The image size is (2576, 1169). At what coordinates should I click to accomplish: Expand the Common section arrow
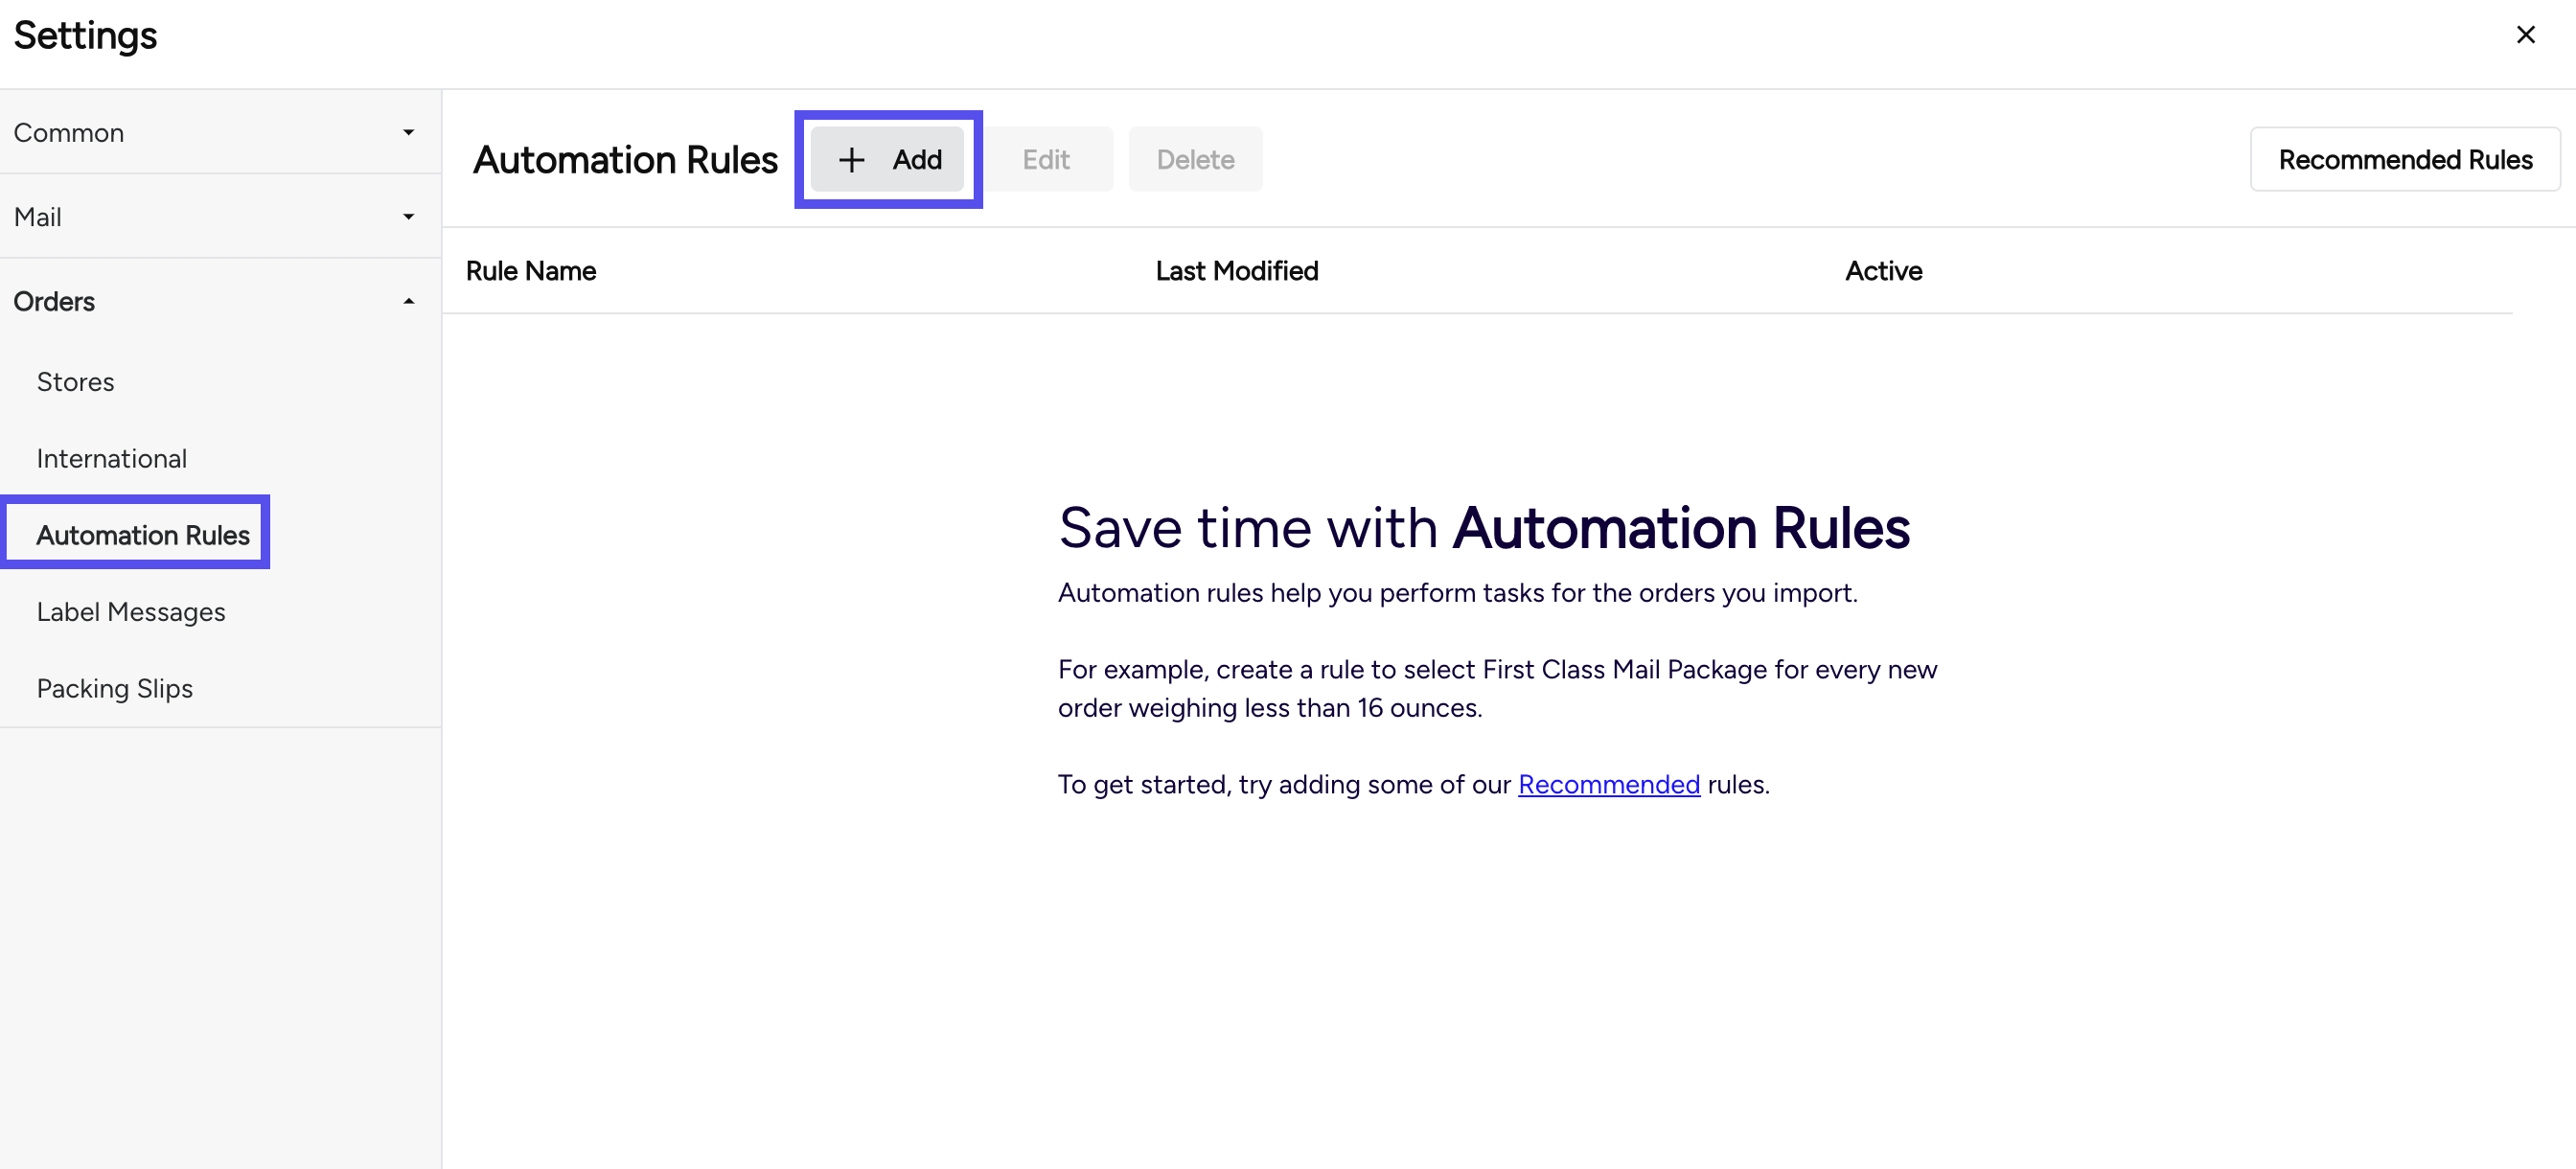pyautogui.click(x=408, y=132)
